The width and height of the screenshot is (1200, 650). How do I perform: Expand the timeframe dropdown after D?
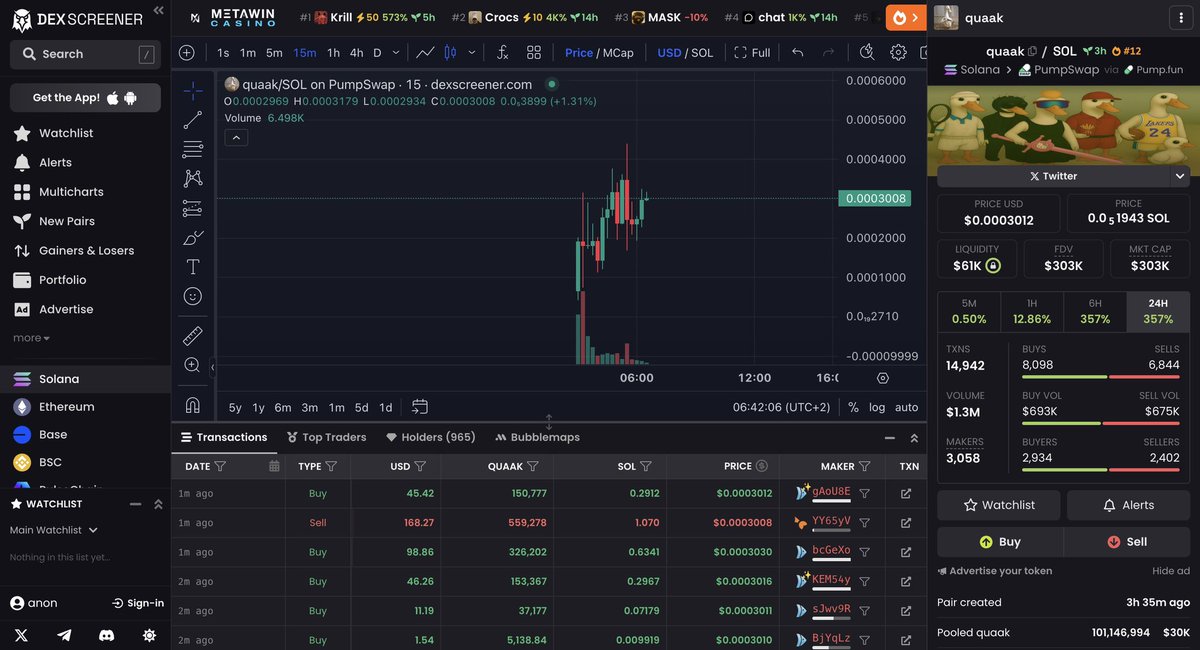click(396, 53)
